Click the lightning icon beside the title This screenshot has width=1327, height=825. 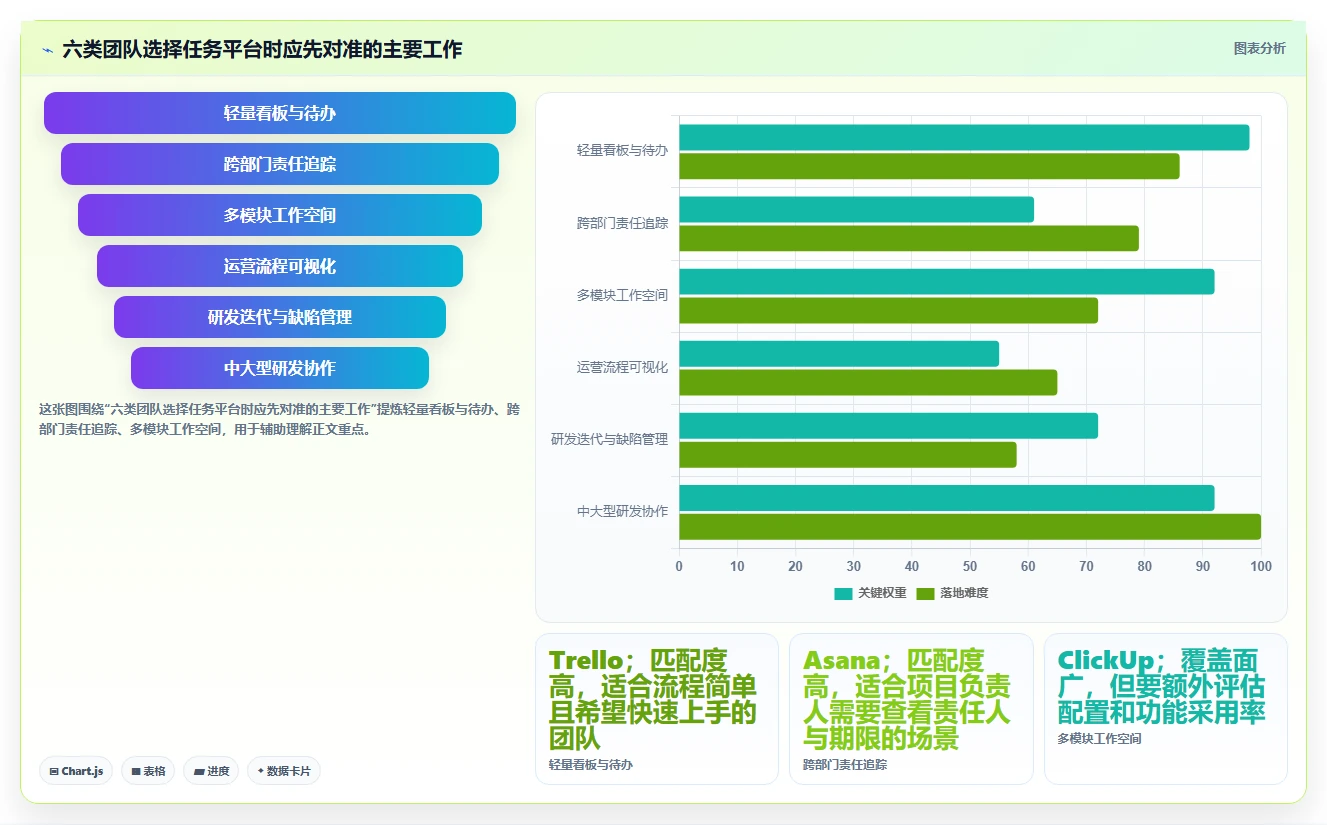click(47, 50)
